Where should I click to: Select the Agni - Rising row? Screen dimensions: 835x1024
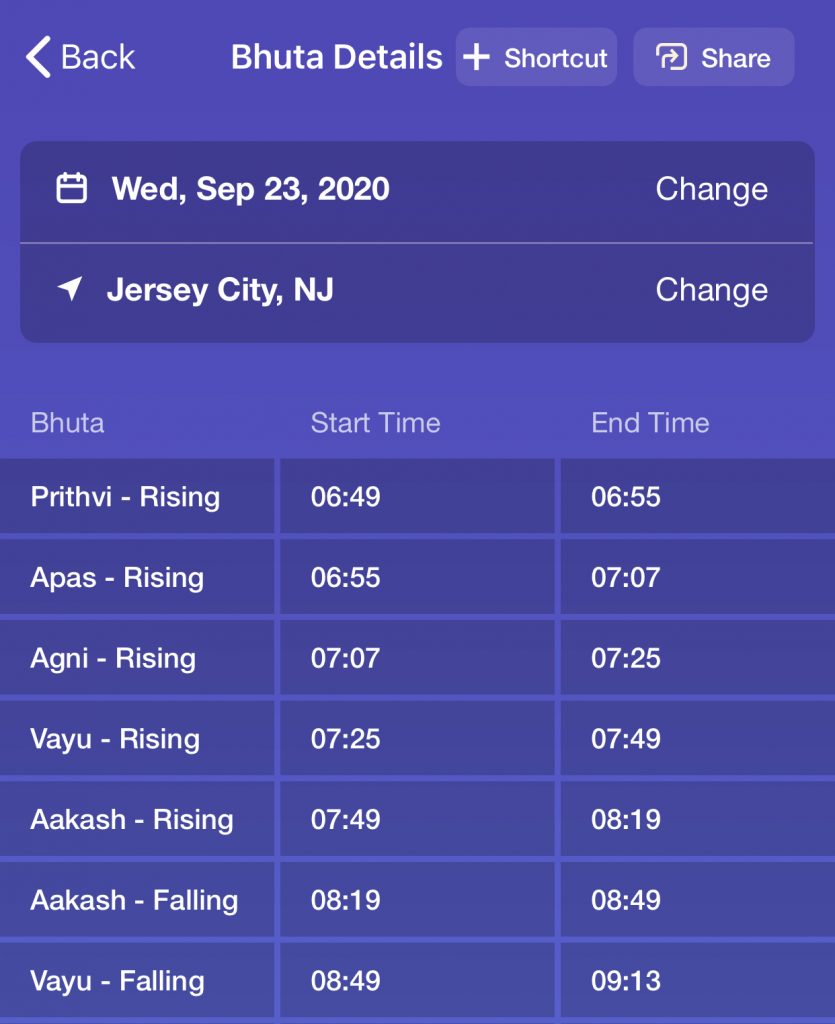[417, 658]
